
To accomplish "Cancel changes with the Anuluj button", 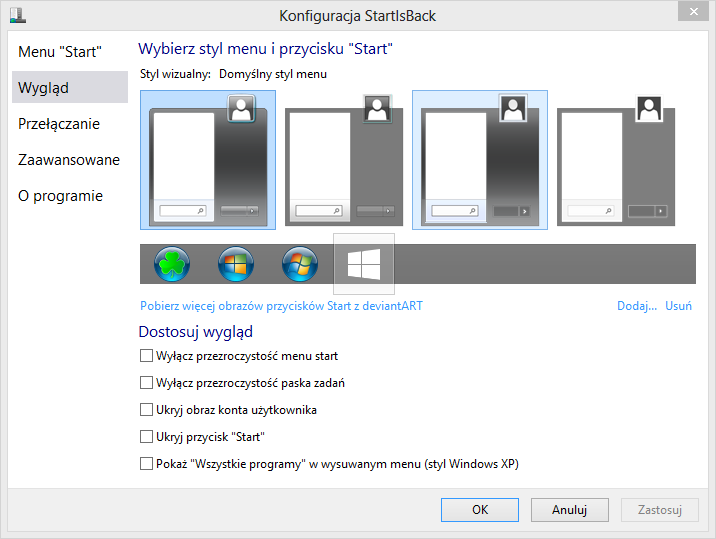I will point(569,510).
